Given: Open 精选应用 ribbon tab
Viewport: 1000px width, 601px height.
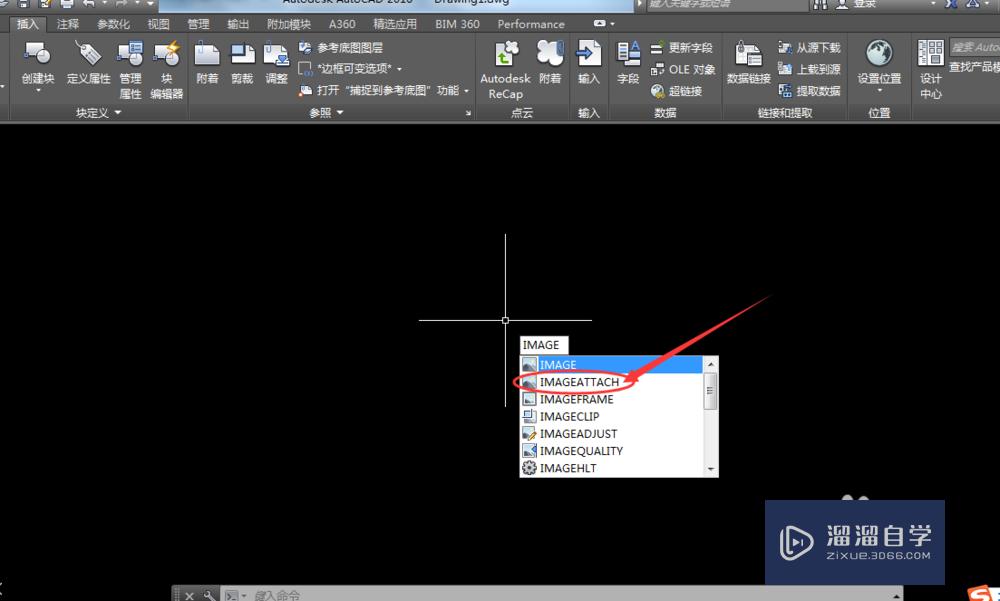Looking at the screenshot, I should coord(395,24).
